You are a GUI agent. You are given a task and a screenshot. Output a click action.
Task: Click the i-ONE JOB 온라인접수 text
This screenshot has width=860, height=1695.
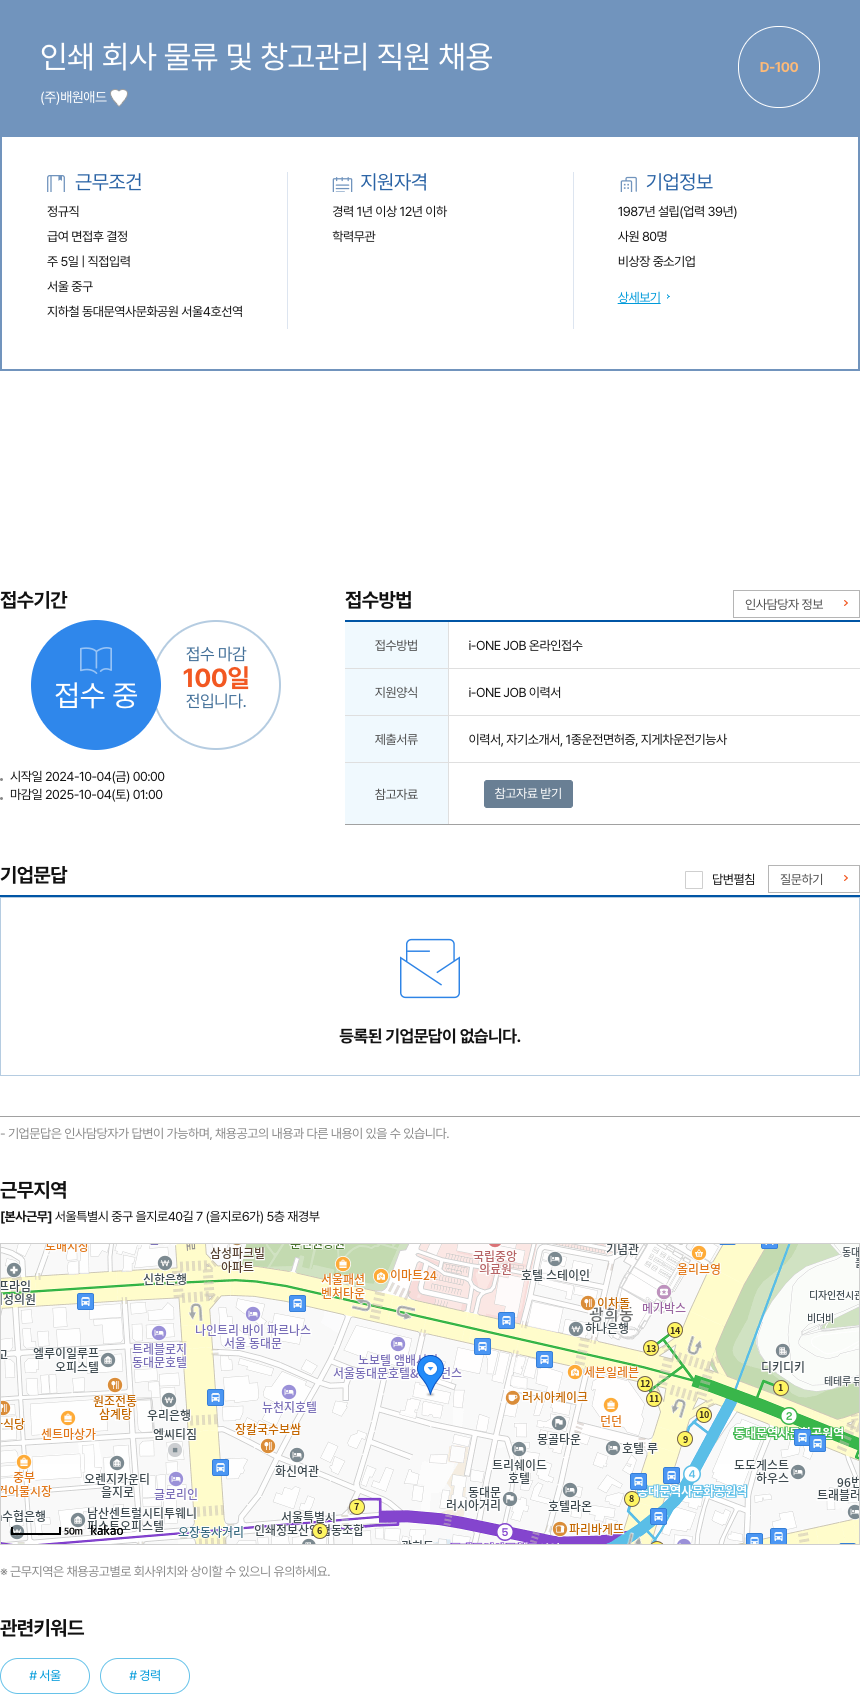pyautogui.click(x=525, y=646)
